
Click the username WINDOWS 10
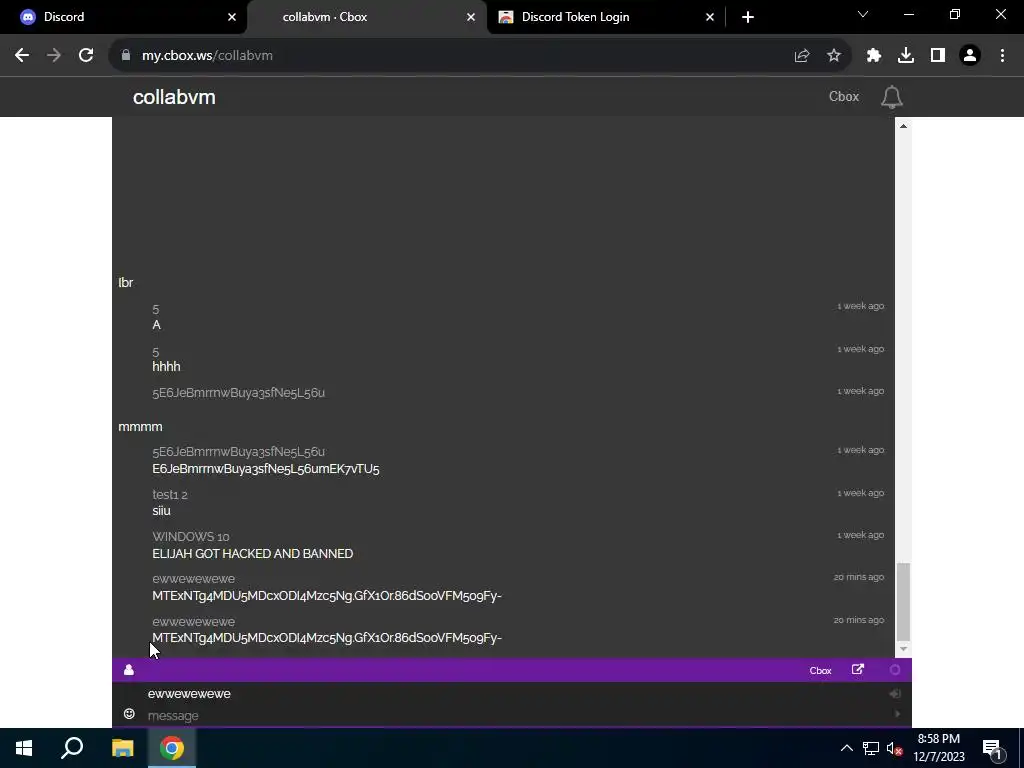tap(191, 537)
